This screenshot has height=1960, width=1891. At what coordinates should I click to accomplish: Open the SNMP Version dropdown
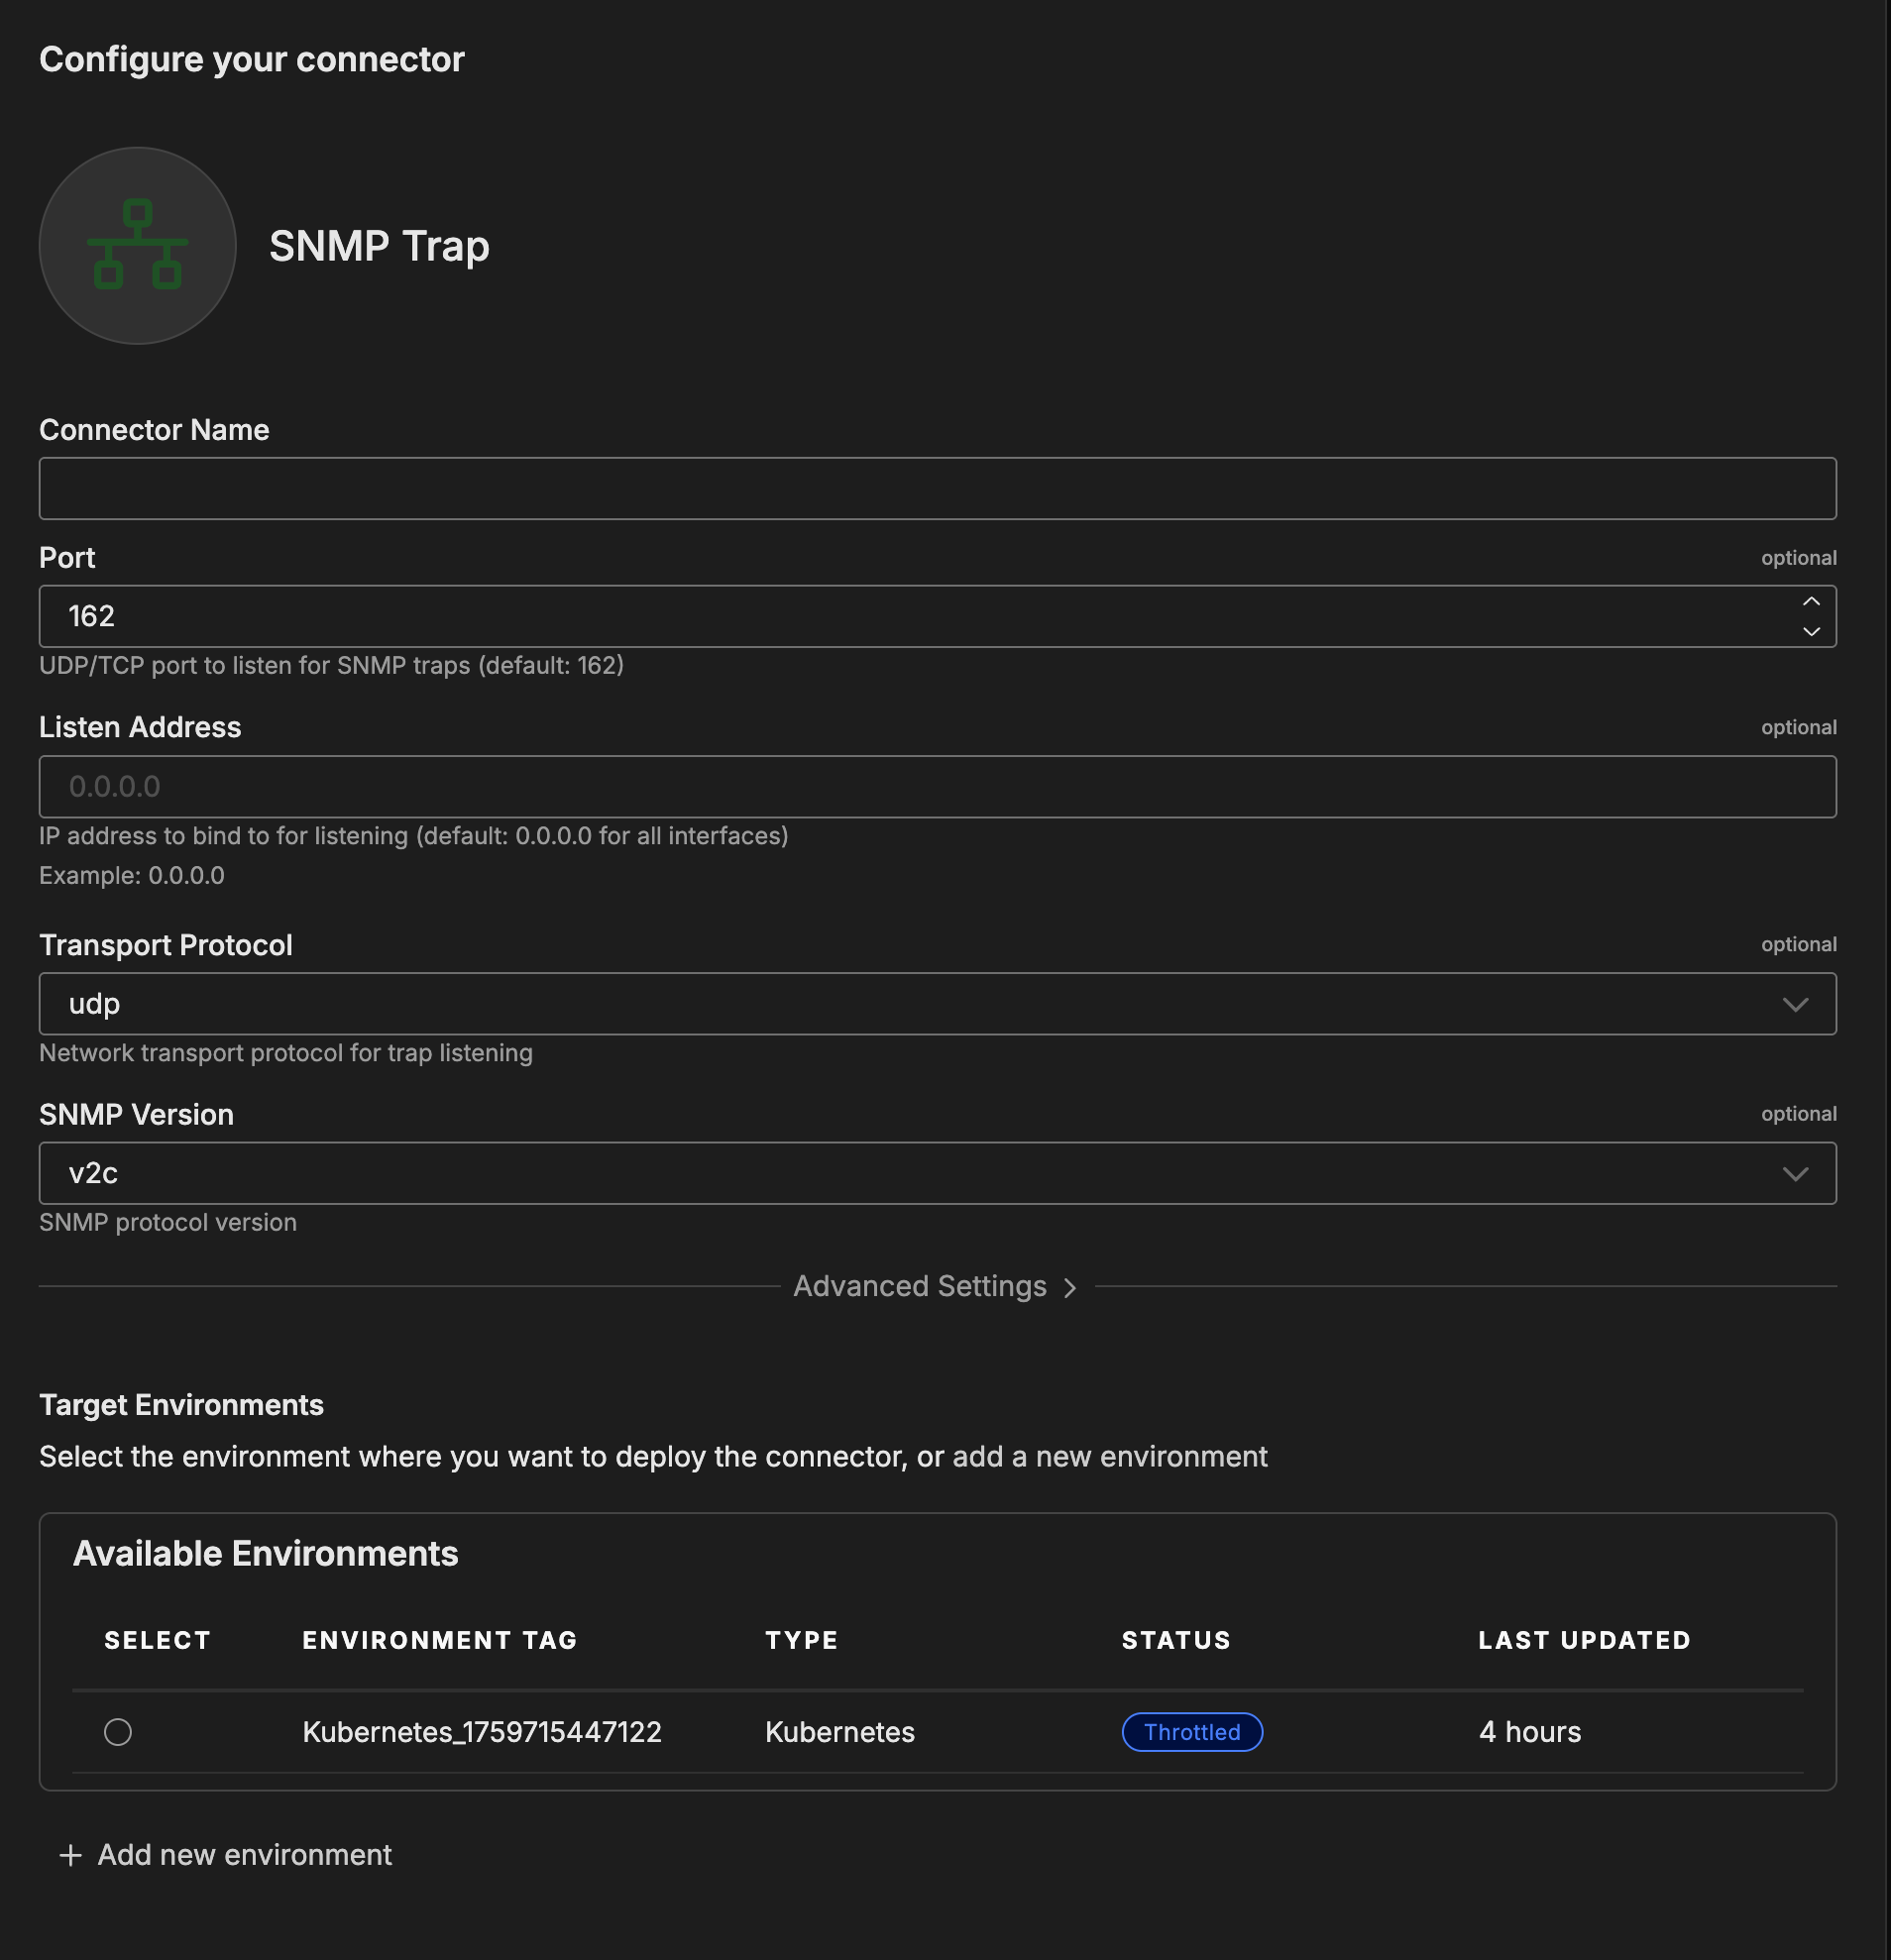(x=937, y=1173)
